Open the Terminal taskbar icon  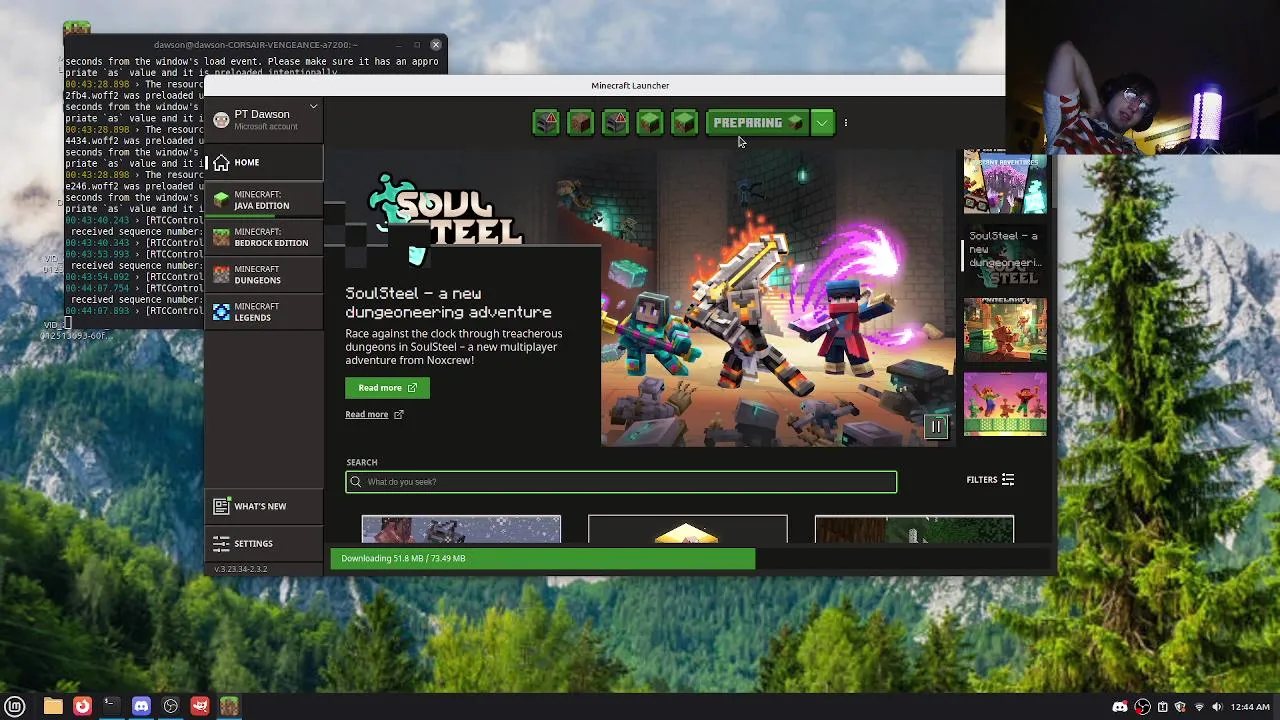[111, 706]
